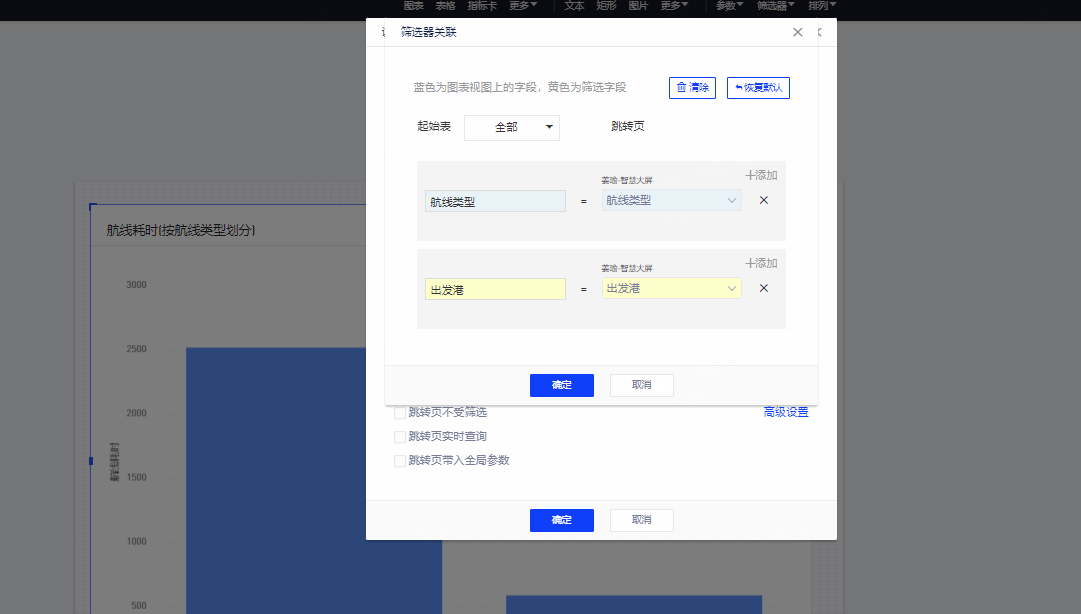This screenshot has width=1081, height=614.
Task: Enable 跳转页不受筛选 checkbox
Action: [400, 413]
